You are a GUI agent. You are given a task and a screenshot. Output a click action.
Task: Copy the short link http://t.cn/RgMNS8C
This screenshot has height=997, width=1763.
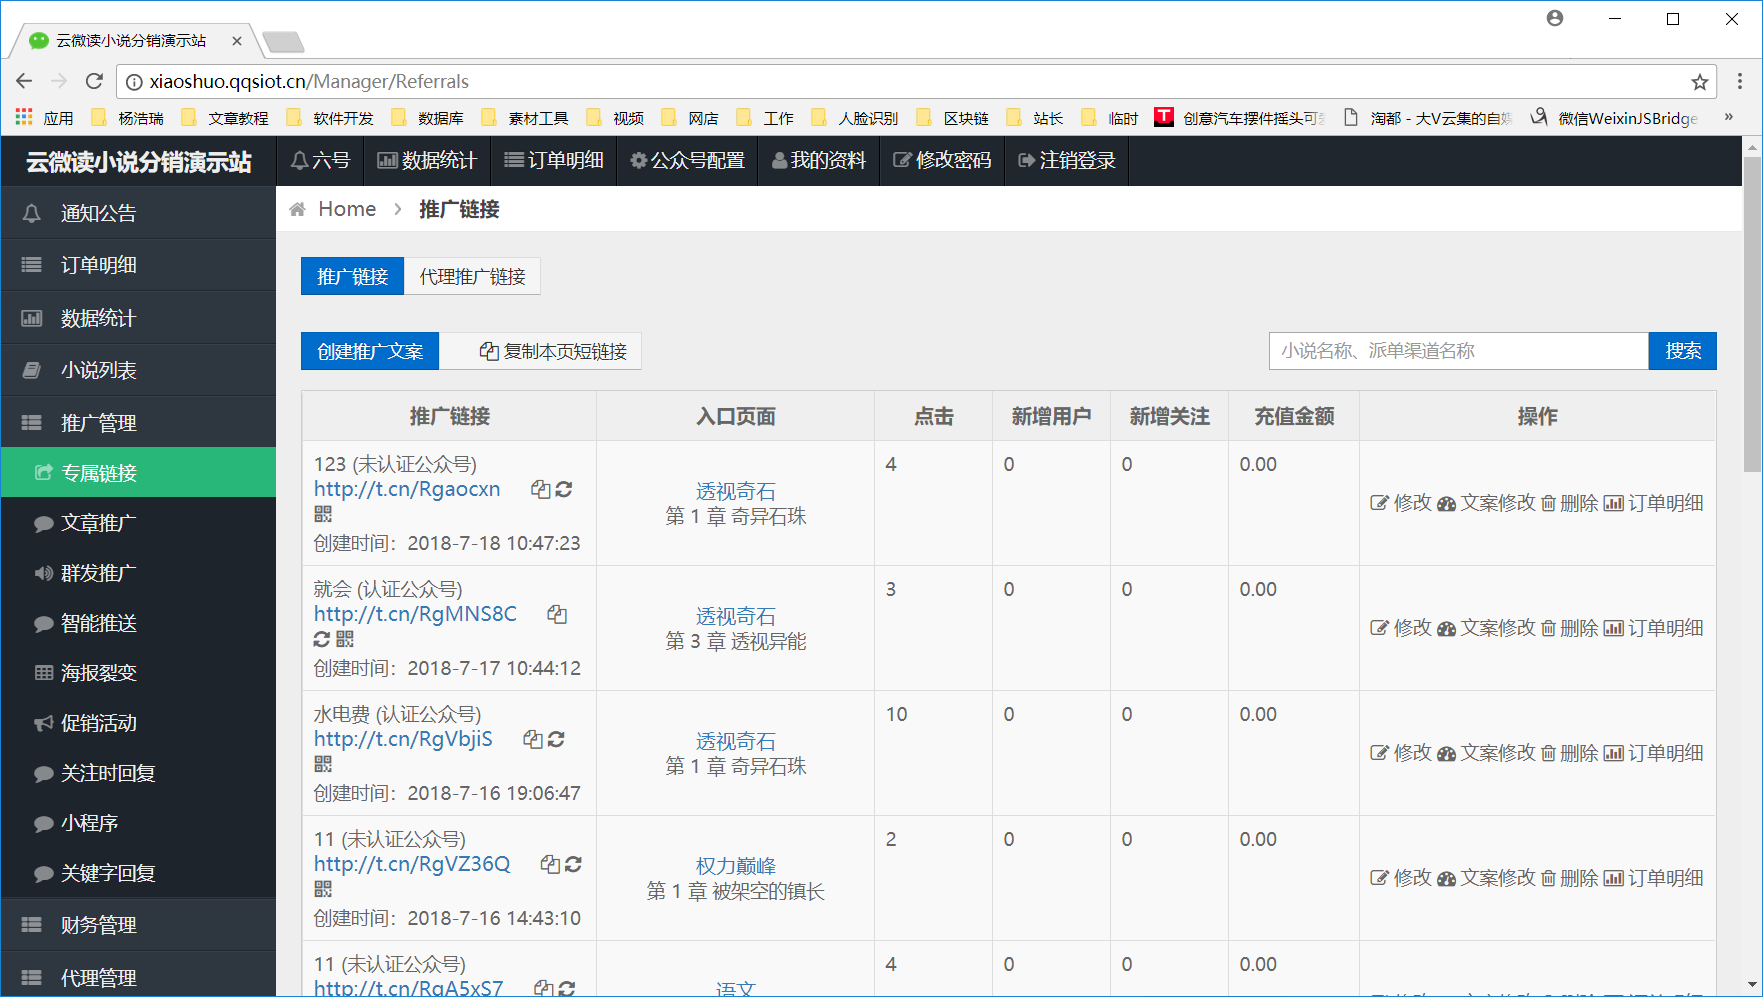pos(557,614)
